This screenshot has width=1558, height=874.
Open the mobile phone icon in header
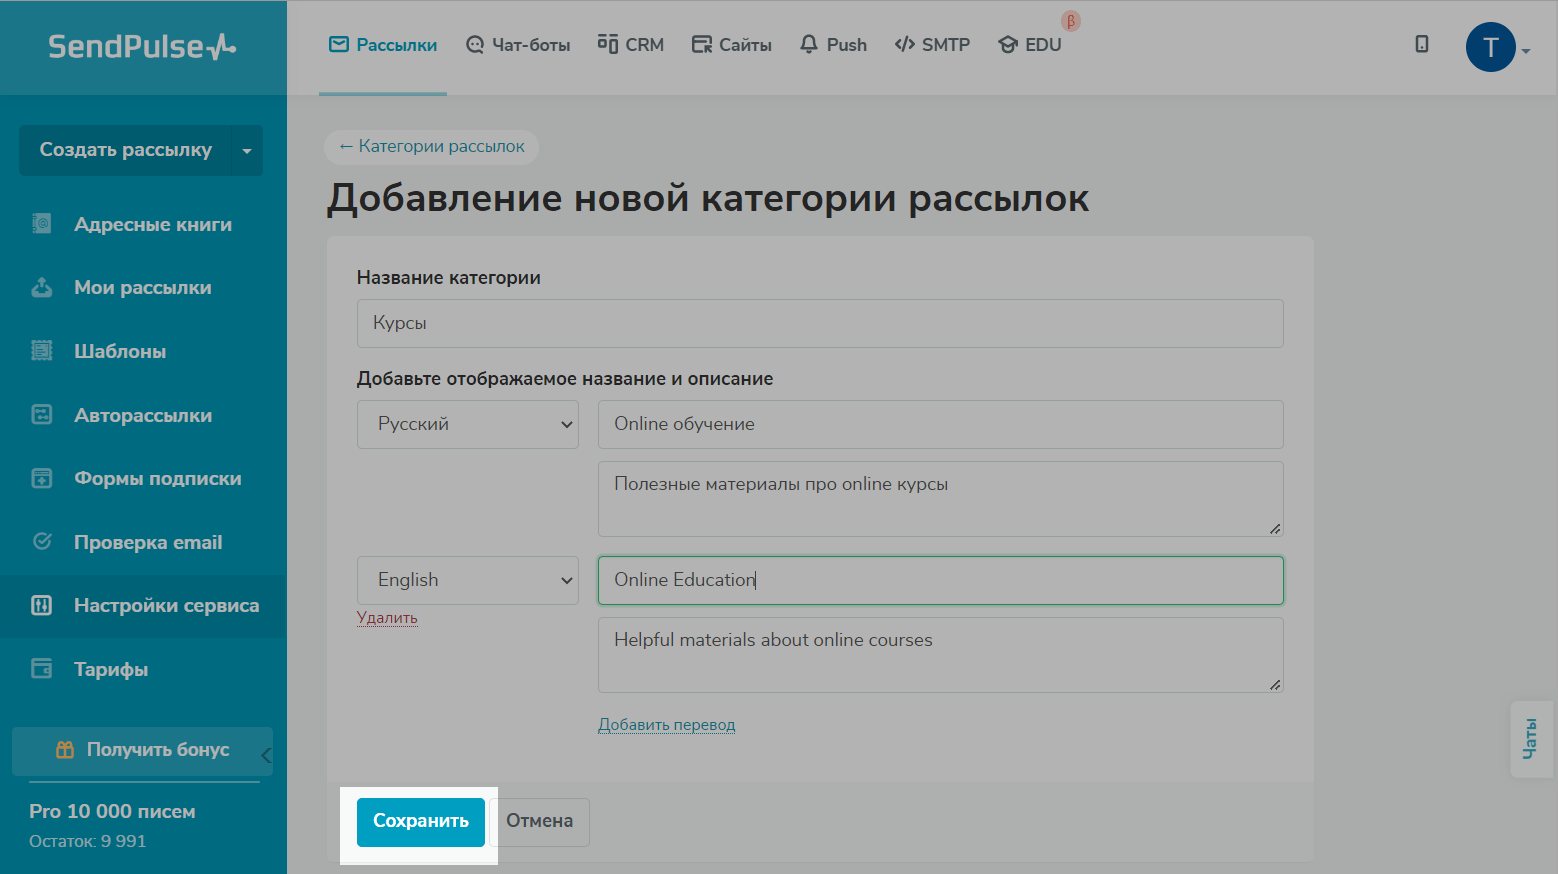[x=1421, y=44]
